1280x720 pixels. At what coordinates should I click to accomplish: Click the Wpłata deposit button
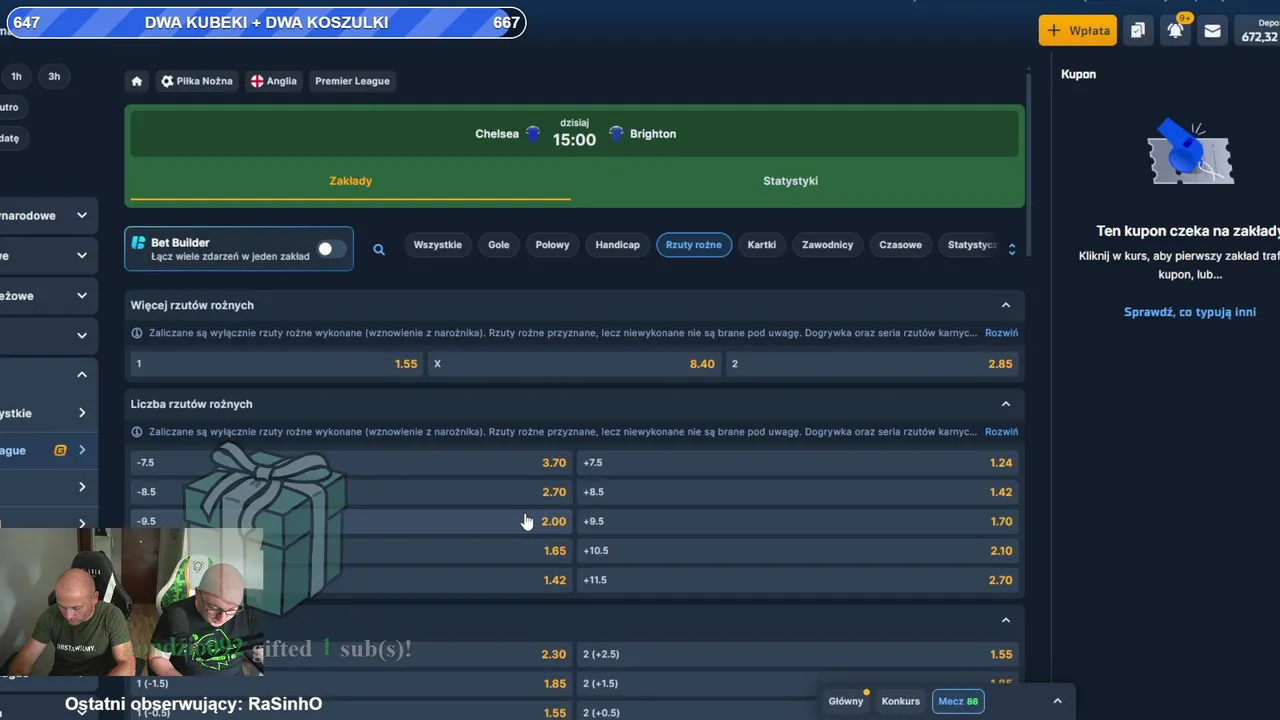(x=1078, y=30)
